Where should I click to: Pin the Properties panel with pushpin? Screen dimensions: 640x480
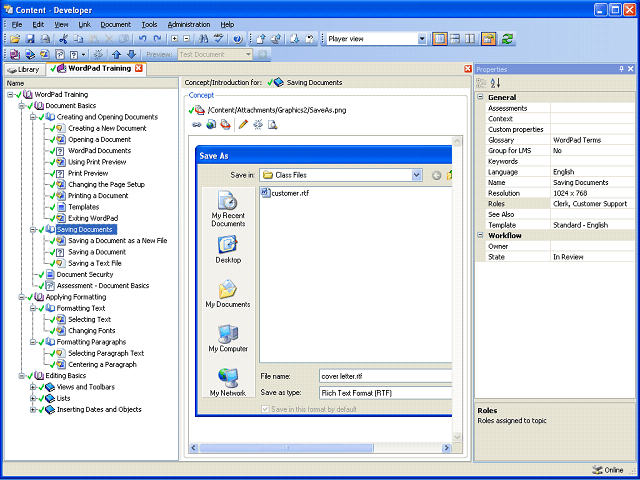tap(622, 69)
